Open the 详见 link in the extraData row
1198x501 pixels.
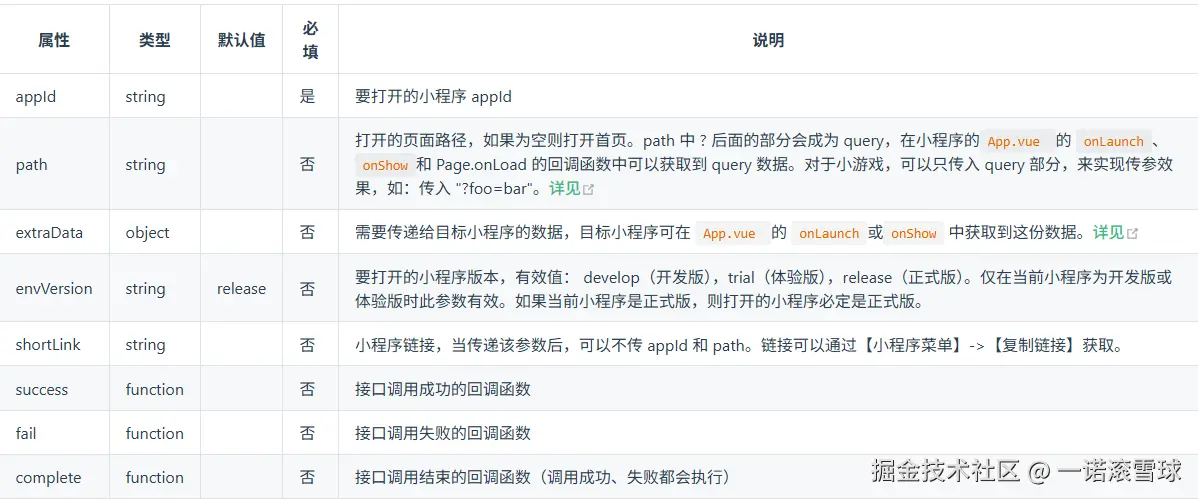(x=1109, y=233)
